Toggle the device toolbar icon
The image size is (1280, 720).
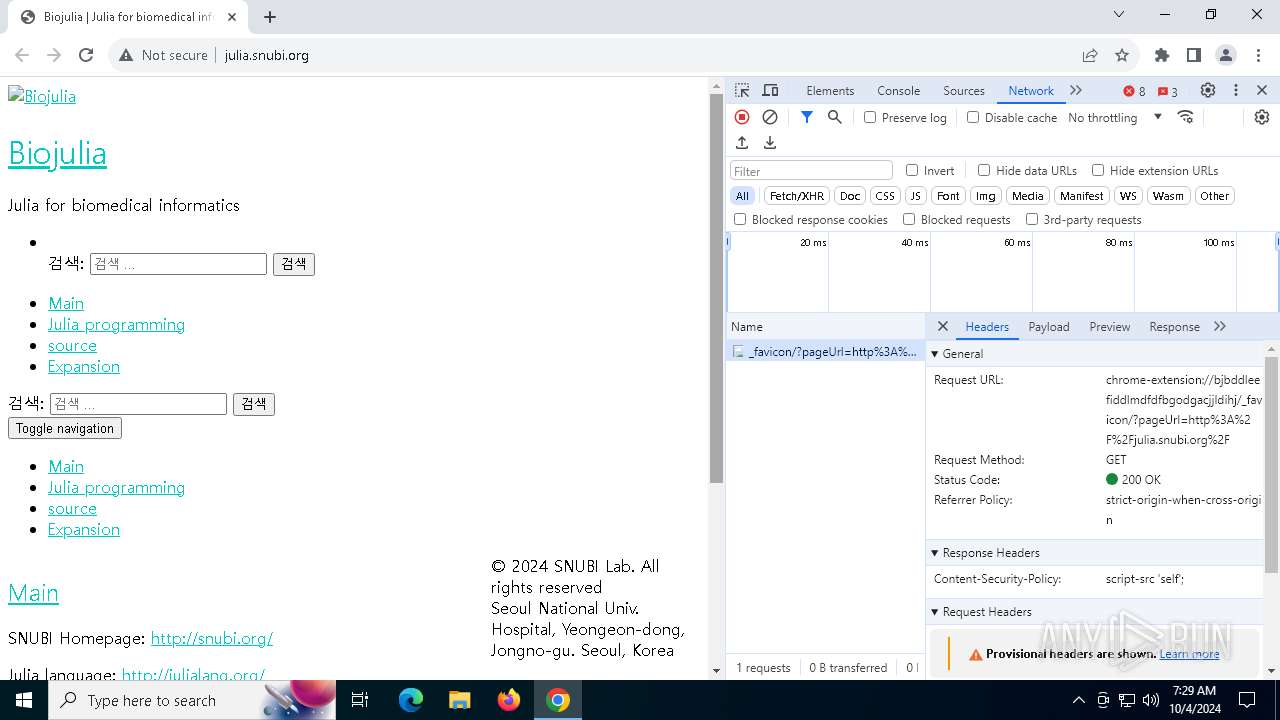click(770, 90)
